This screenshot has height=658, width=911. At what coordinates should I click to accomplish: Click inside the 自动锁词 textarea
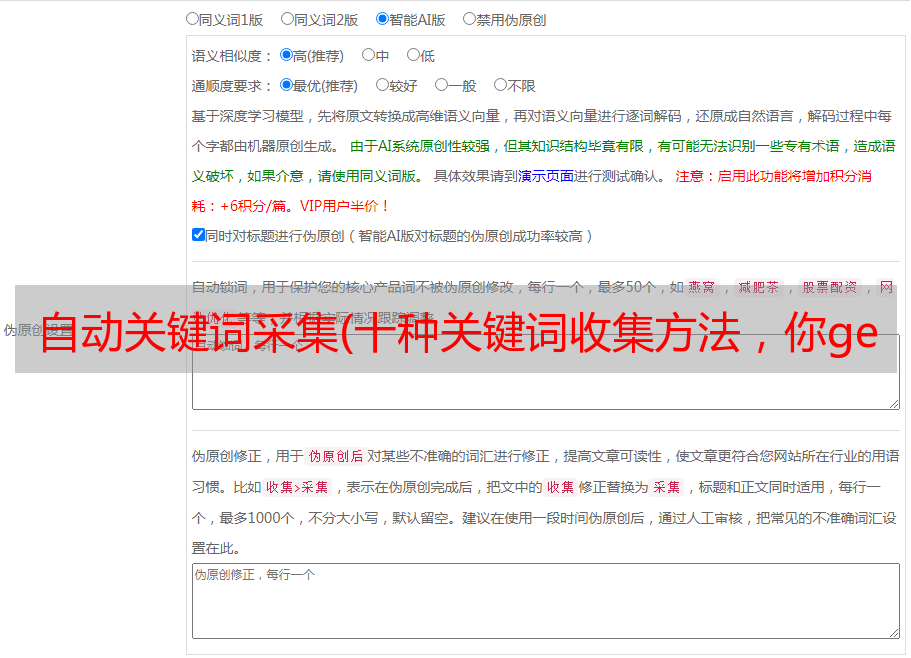(x=546, y=372)
